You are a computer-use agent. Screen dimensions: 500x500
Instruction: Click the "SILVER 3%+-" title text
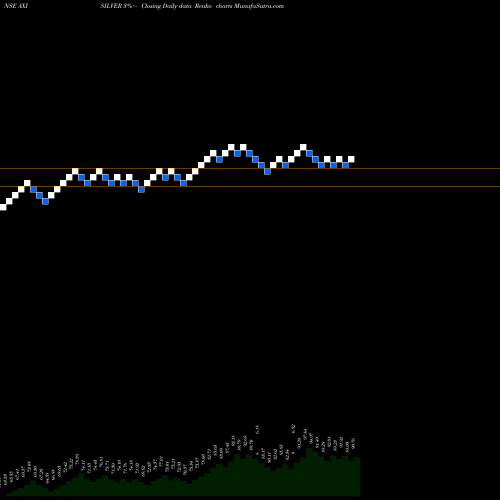coord(119,6)
